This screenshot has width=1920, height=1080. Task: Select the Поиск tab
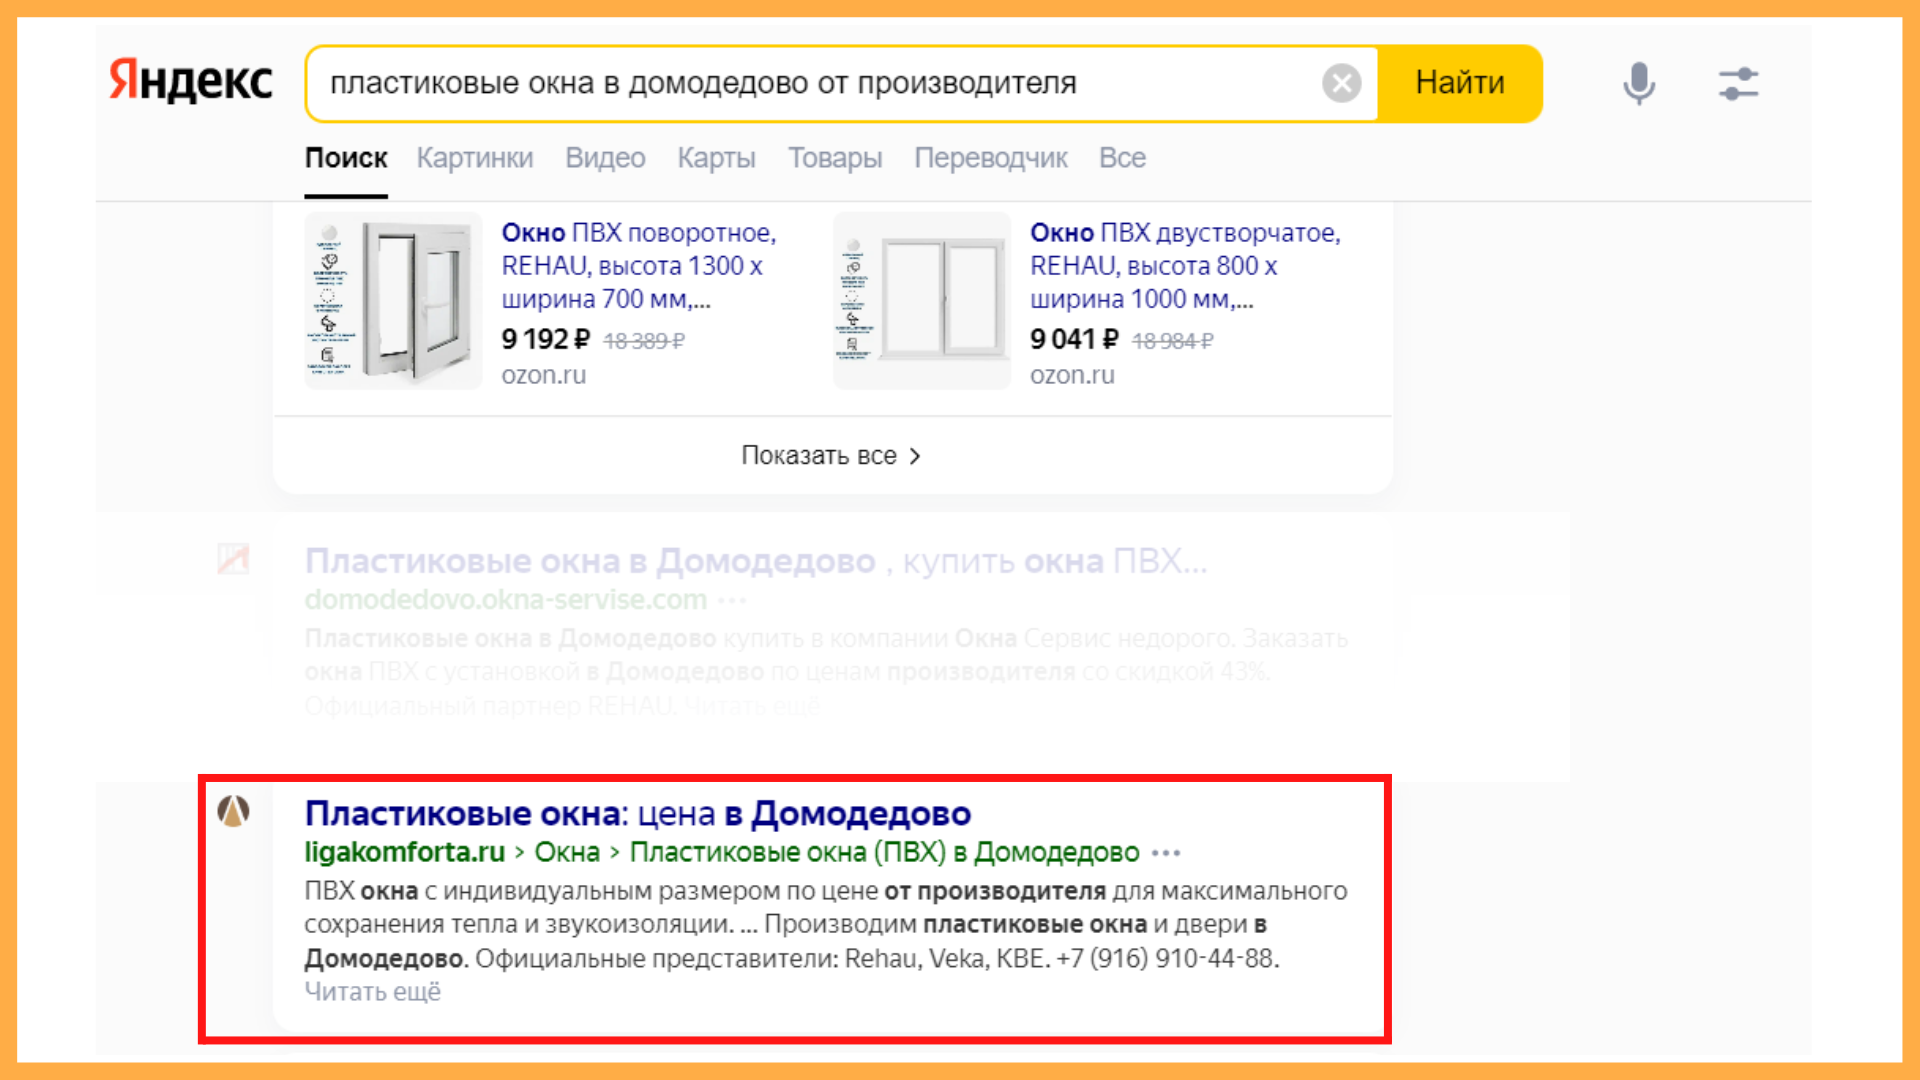click(x=346, y=158)
